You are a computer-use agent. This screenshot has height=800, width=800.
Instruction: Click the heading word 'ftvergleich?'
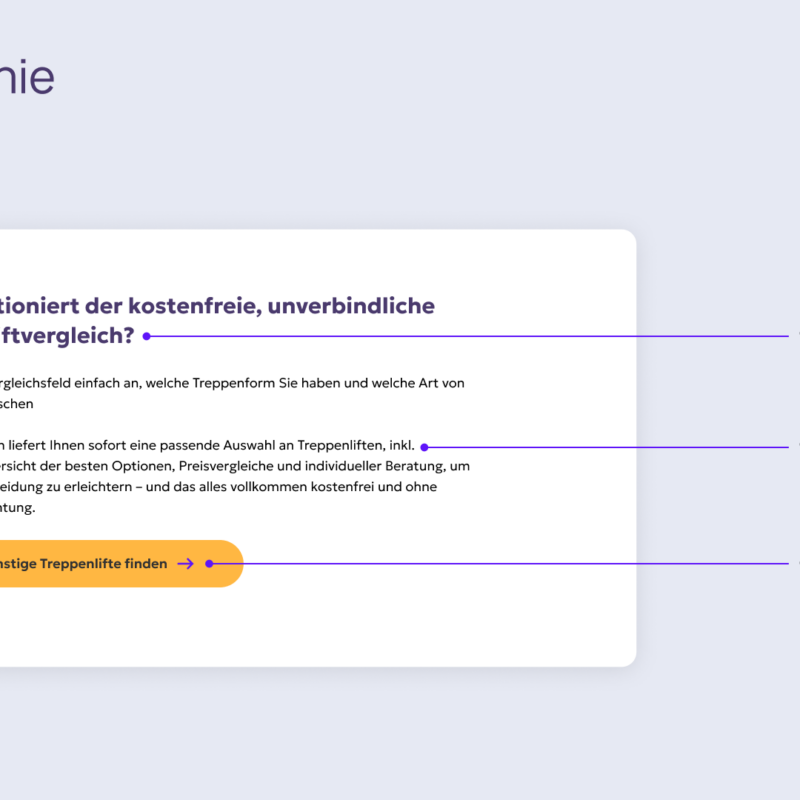click(x=67, y=336)
